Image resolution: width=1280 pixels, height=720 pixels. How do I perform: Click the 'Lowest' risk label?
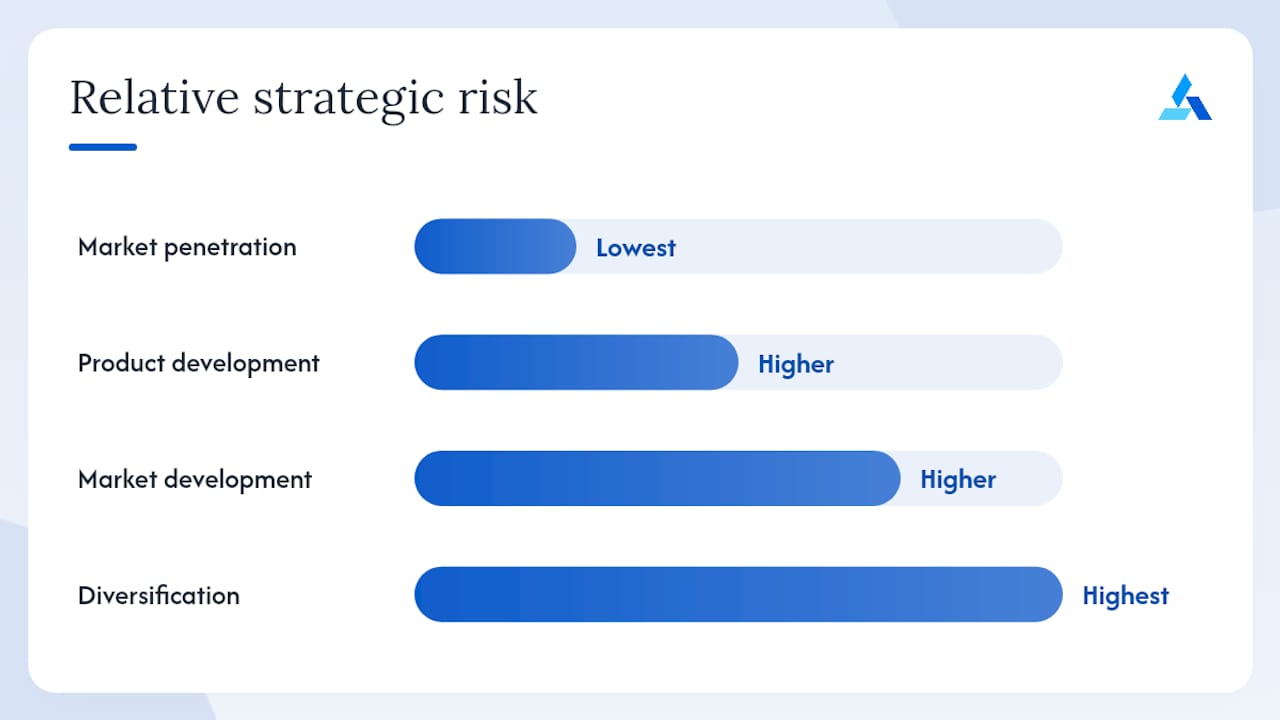tap(636, 248)
